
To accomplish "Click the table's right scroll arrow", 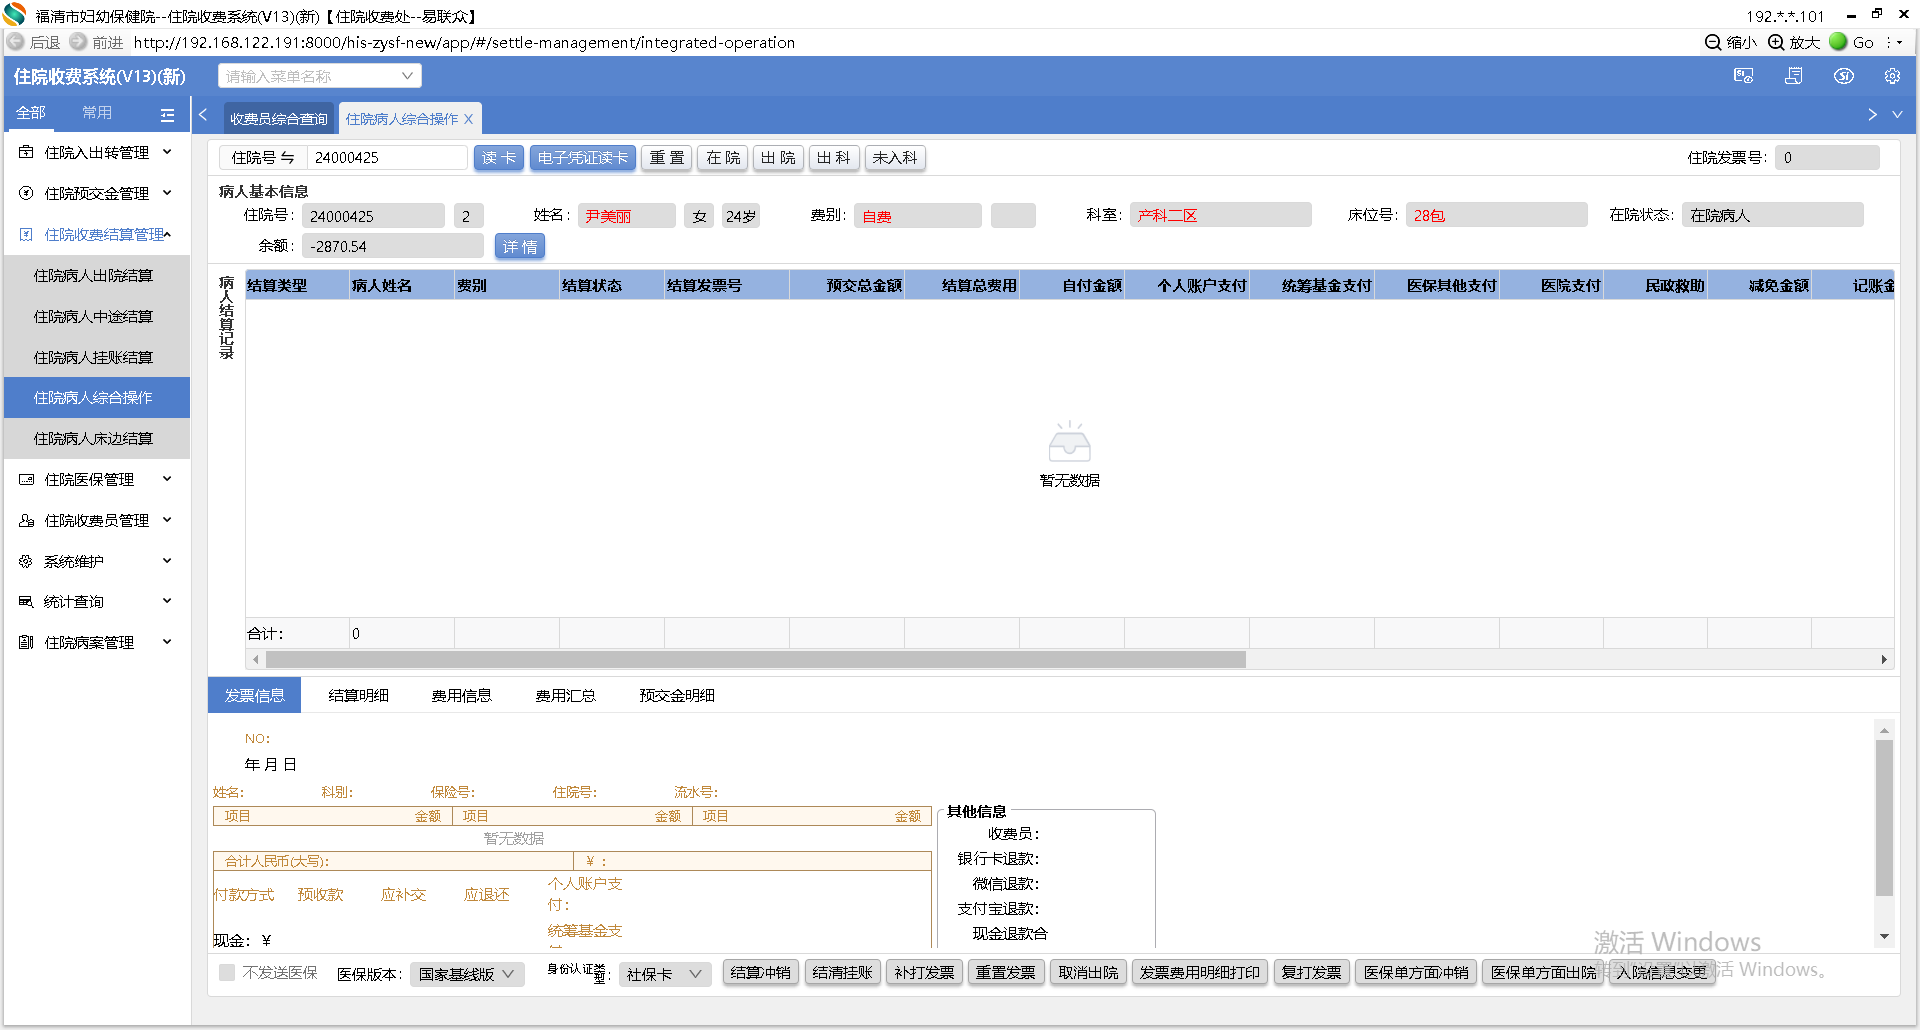I will tap(1884, 659).
